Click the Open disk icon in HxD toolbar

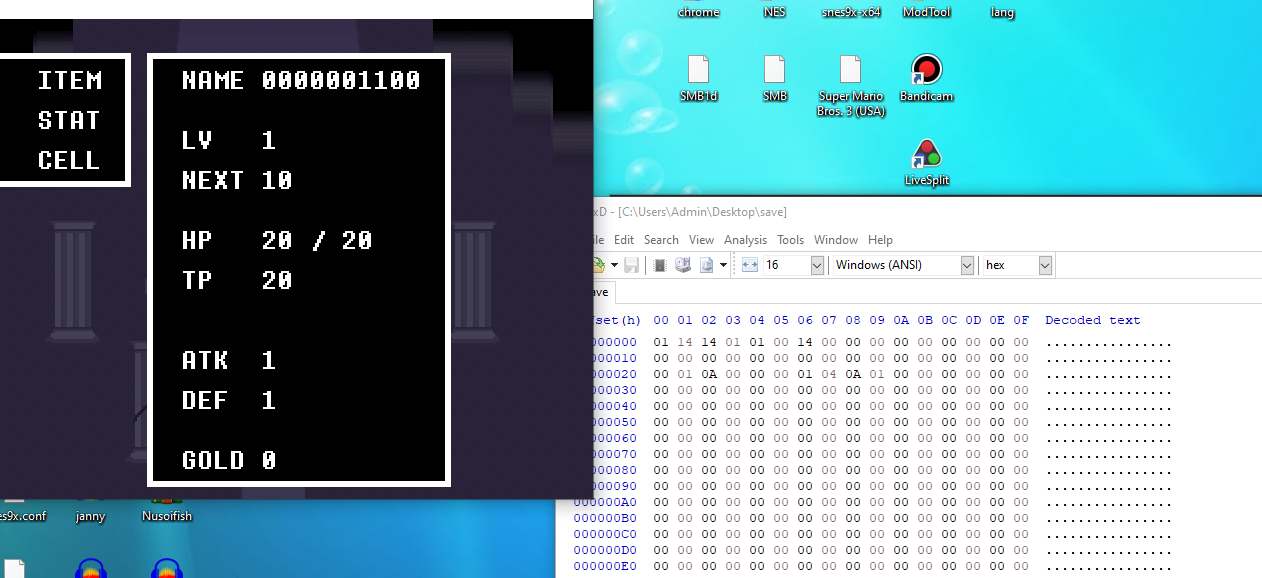pyautogui.click(x=683, y=265)
